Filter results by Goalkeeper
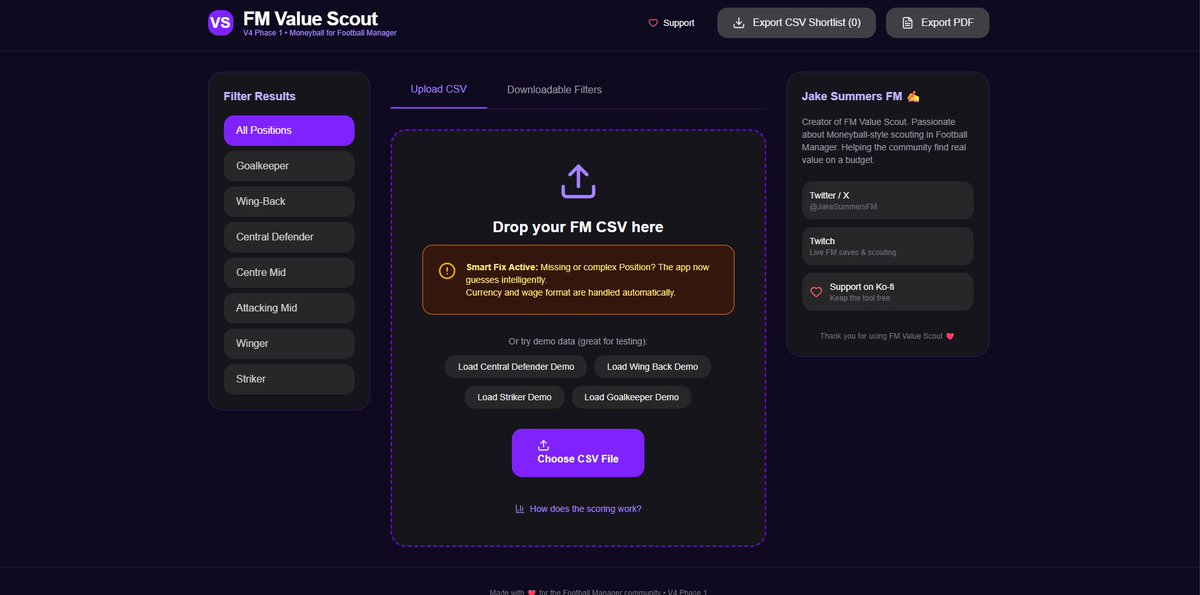This screenshot has height=595, width=1200. click(289, 166)
